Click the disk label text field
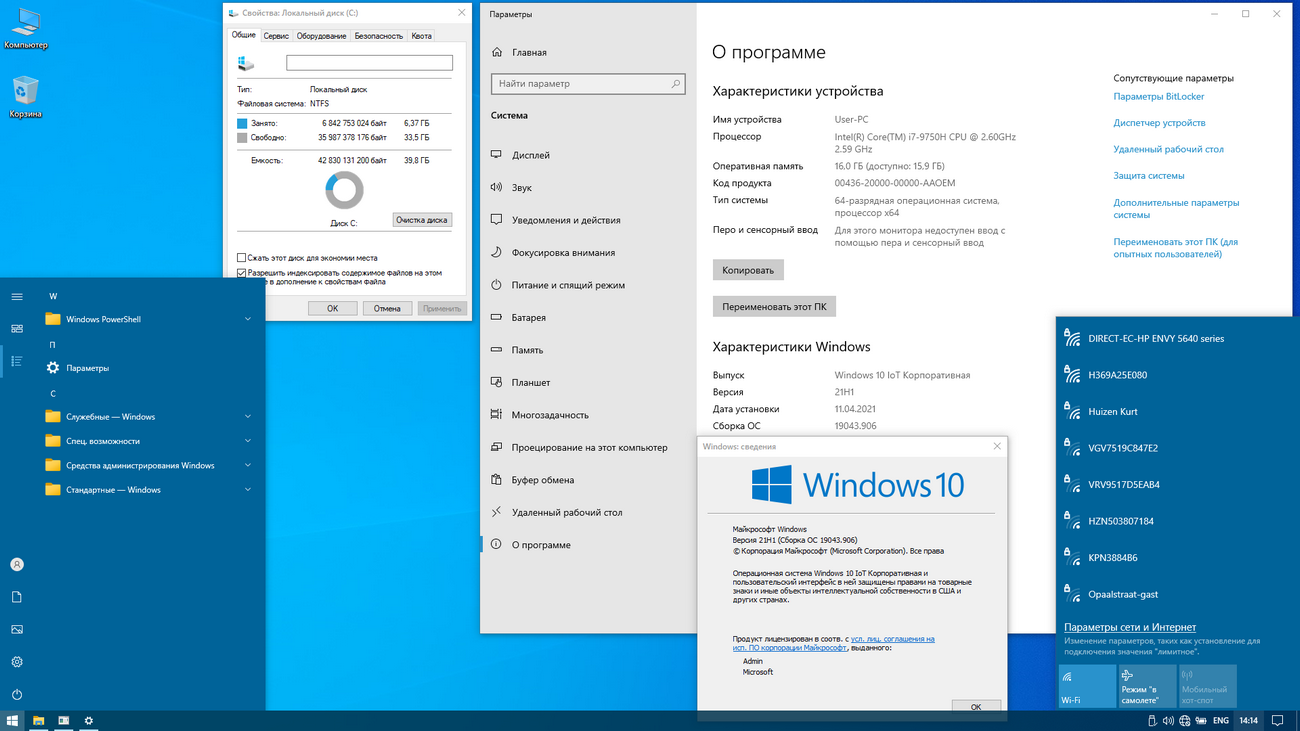 [369, 63]
